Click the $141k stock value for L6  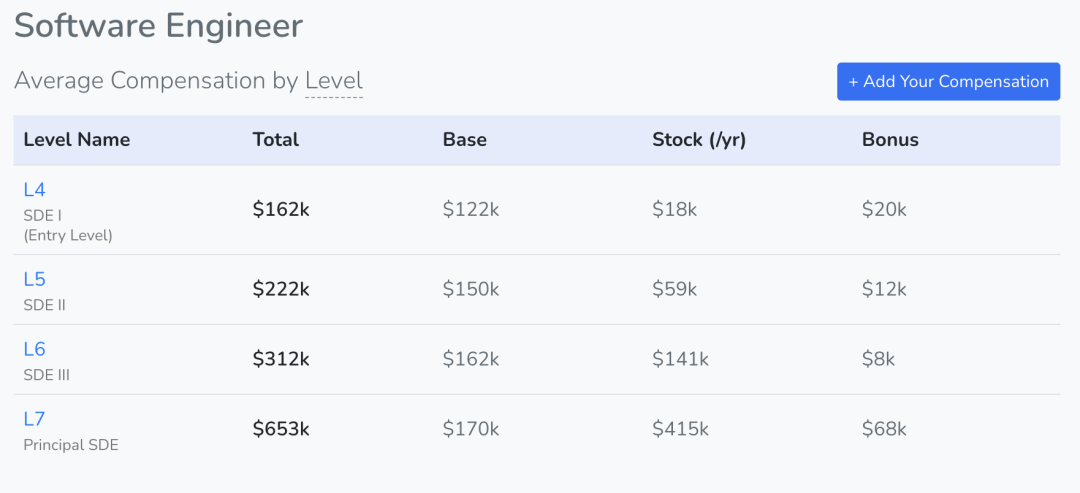point(681,359)
